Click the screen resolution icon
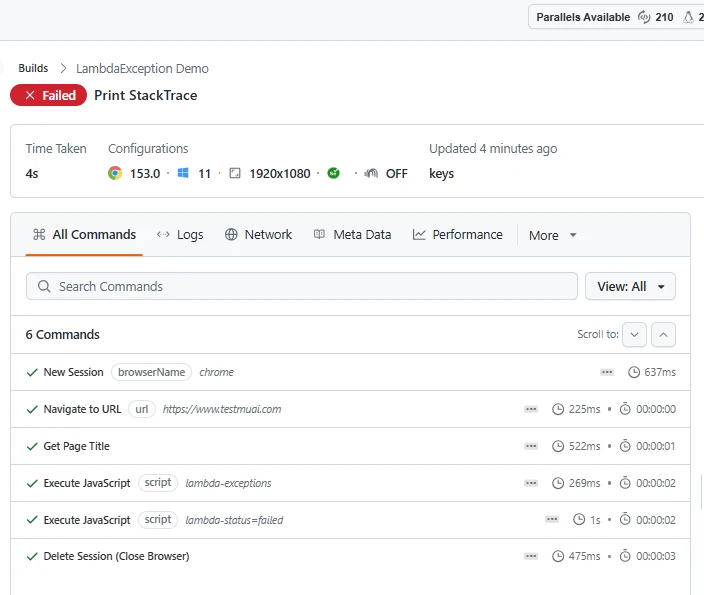This screenshot has height=595, width=704. pyautogui.click(x=235, y=173)
